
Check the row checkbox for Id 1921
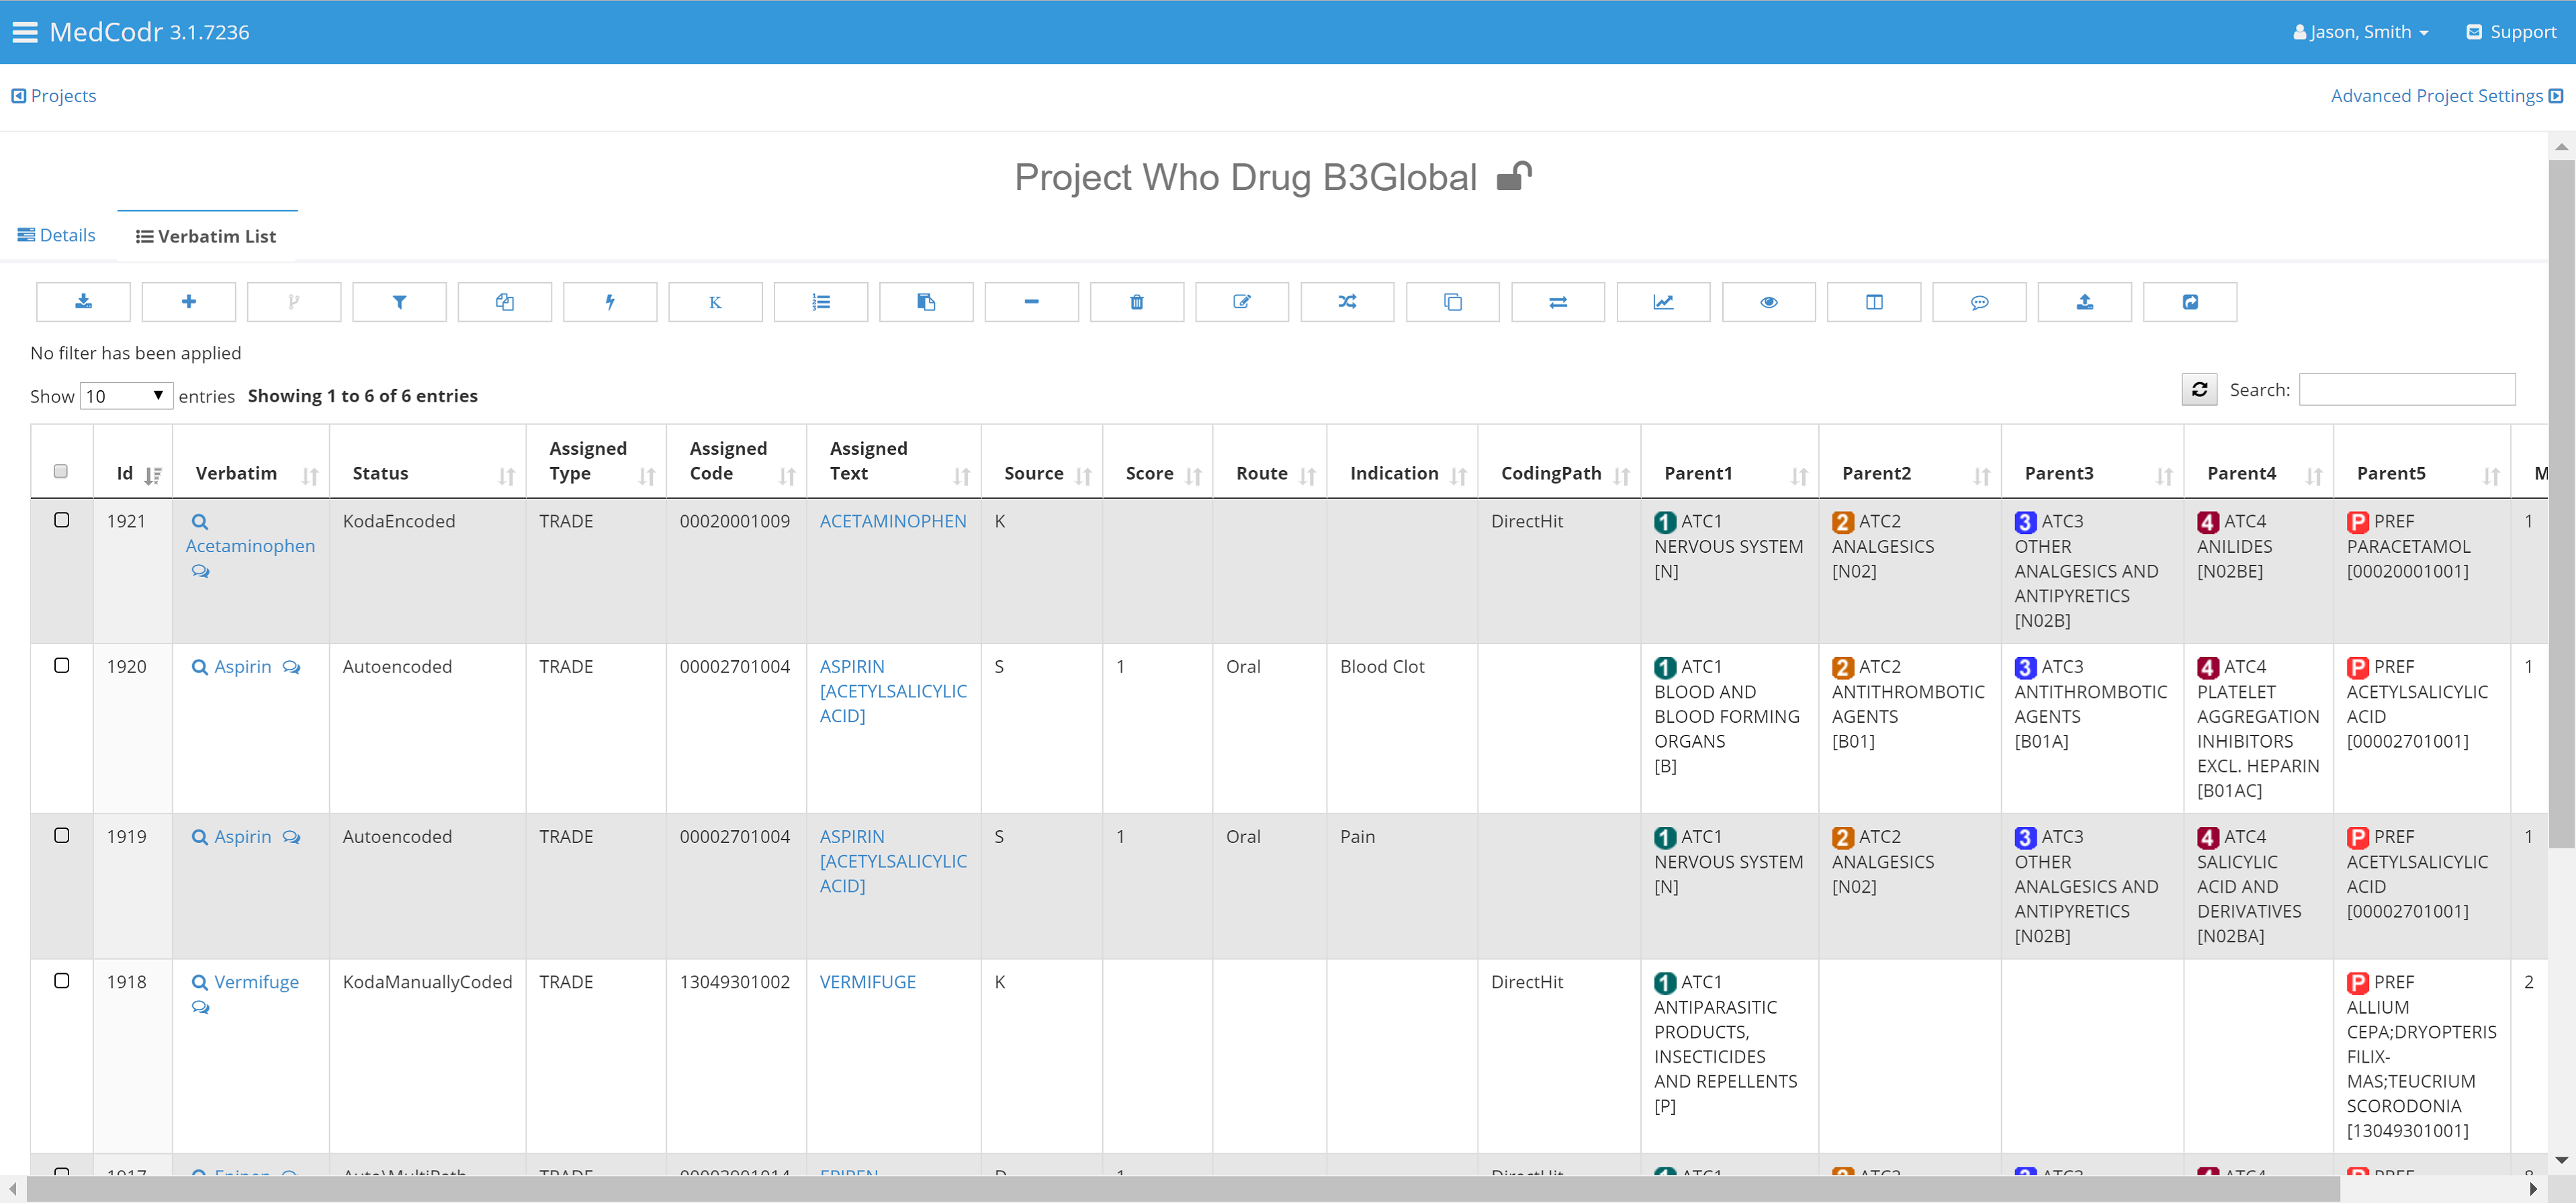[62, 520]
